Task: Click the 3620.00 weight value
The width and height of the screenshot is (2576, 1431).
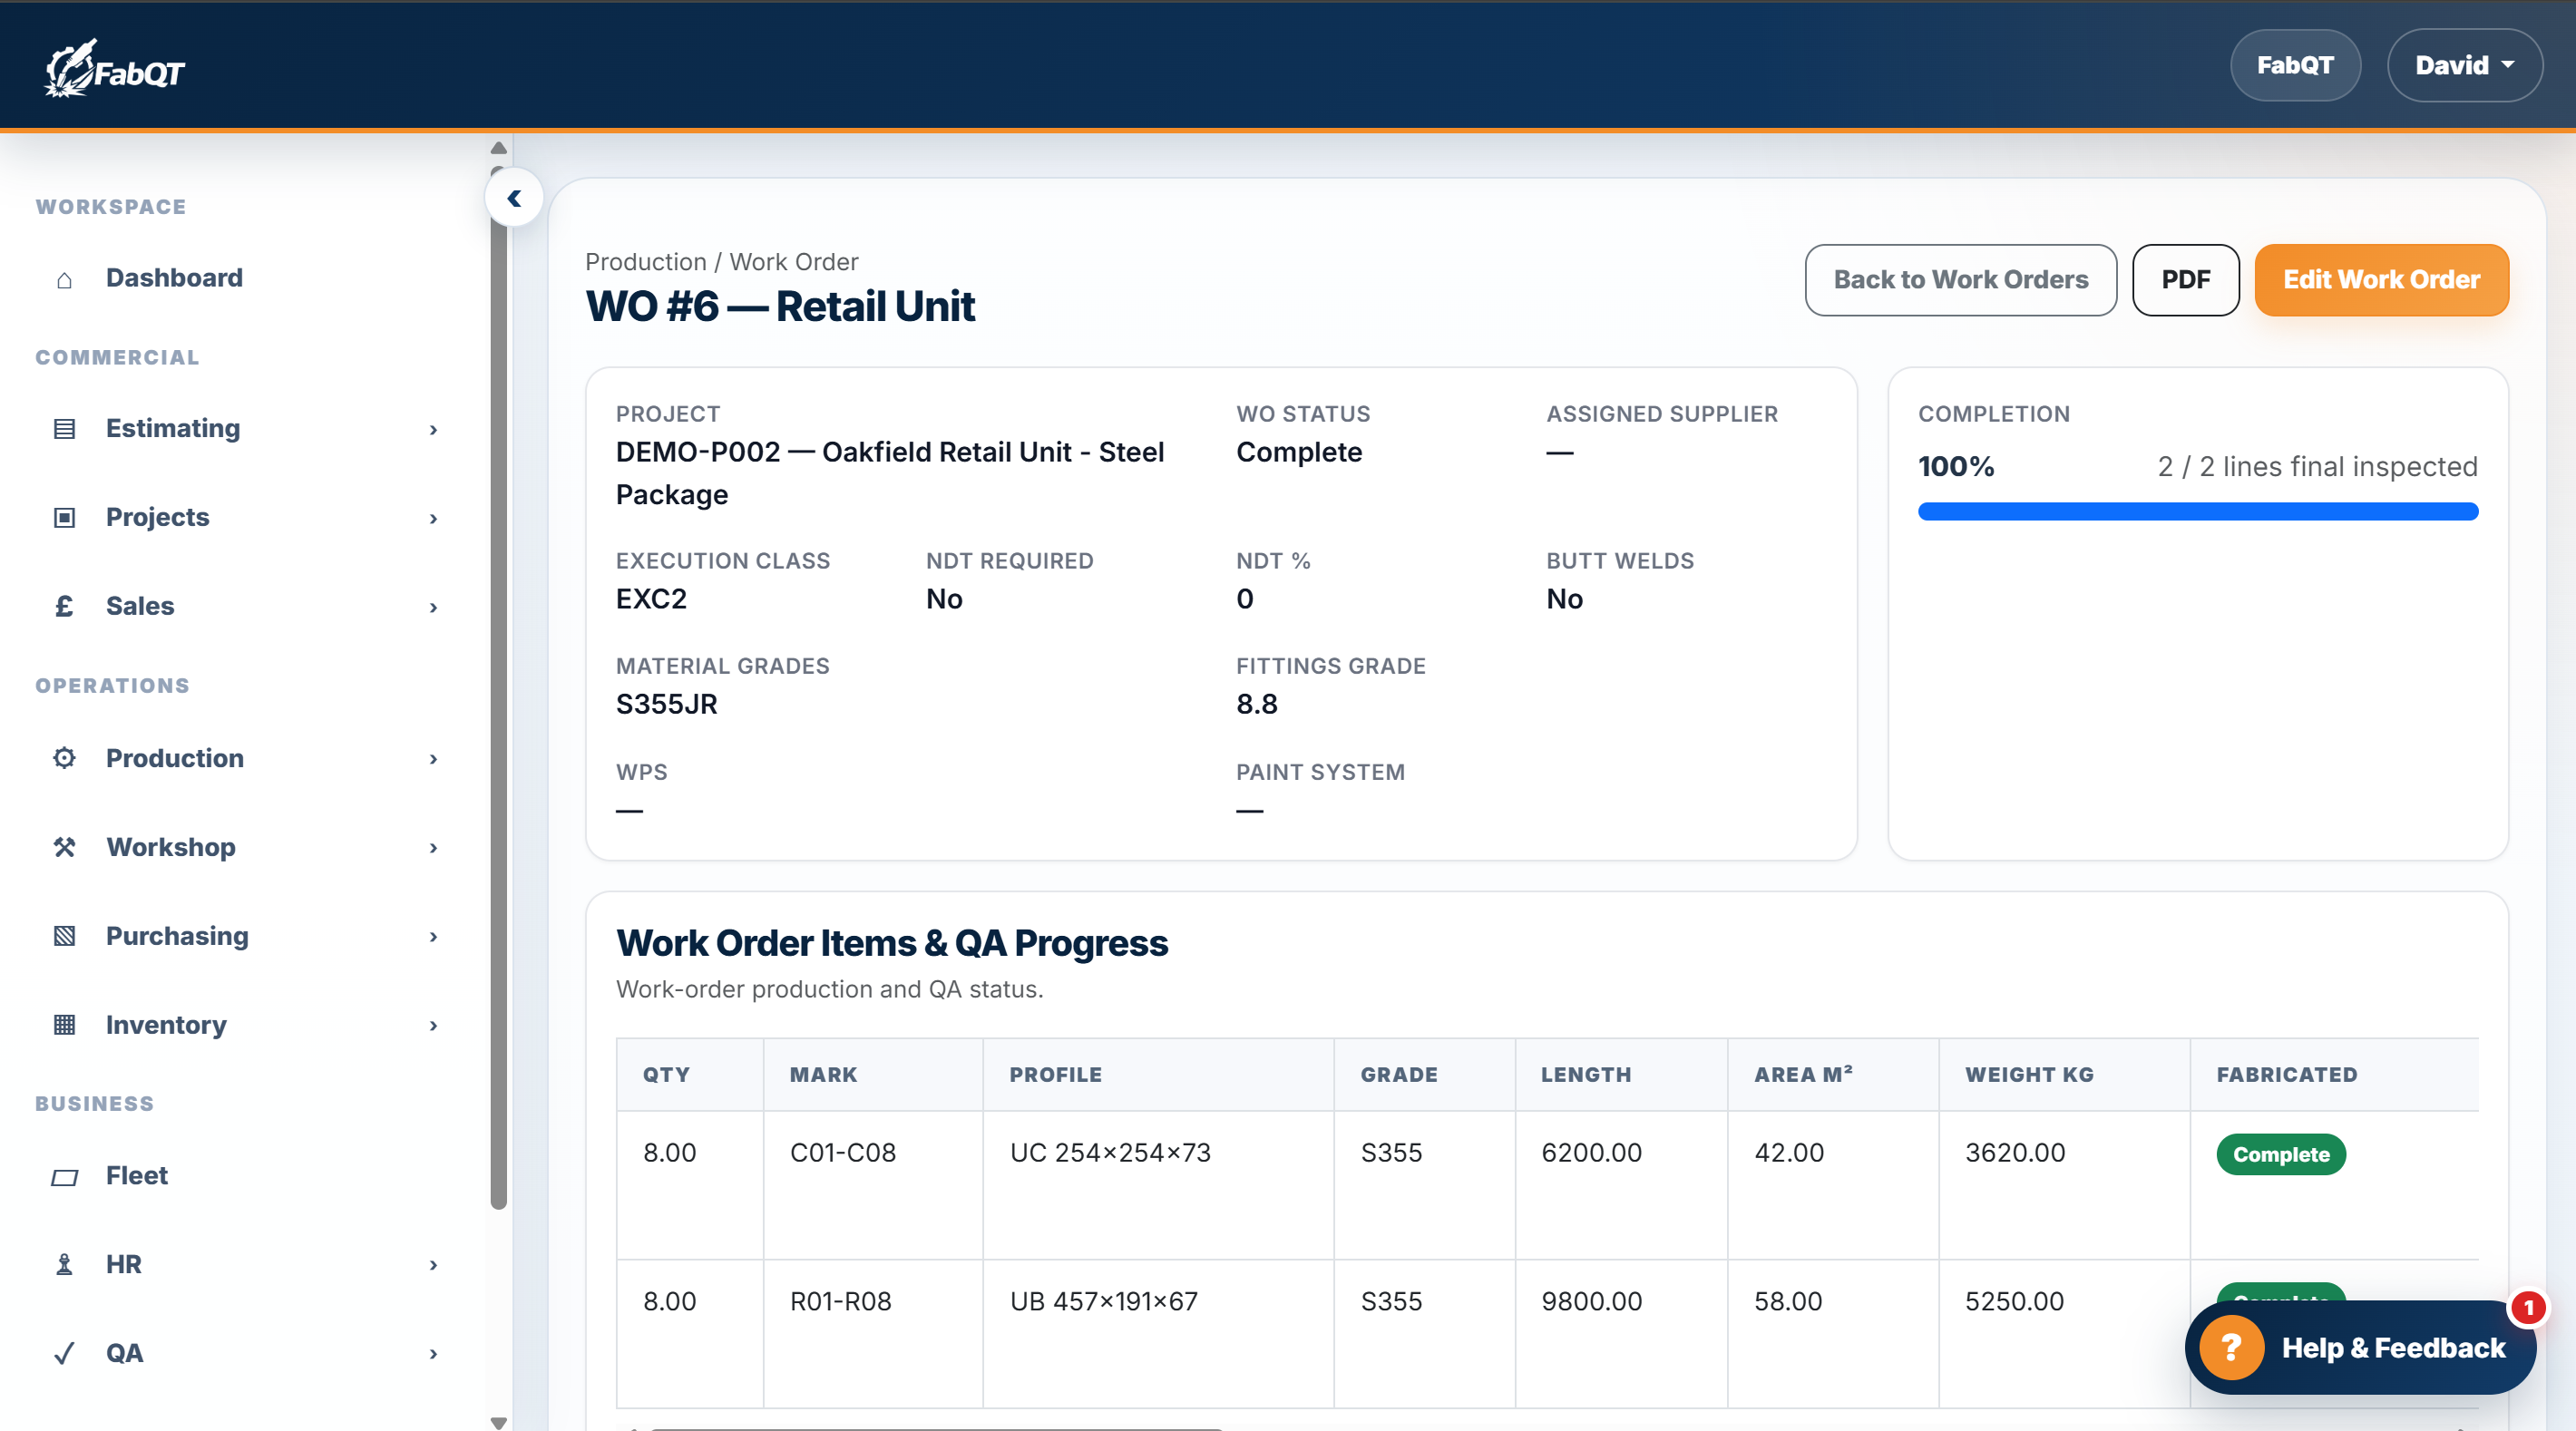Action: click(x=2015, y=1153)
